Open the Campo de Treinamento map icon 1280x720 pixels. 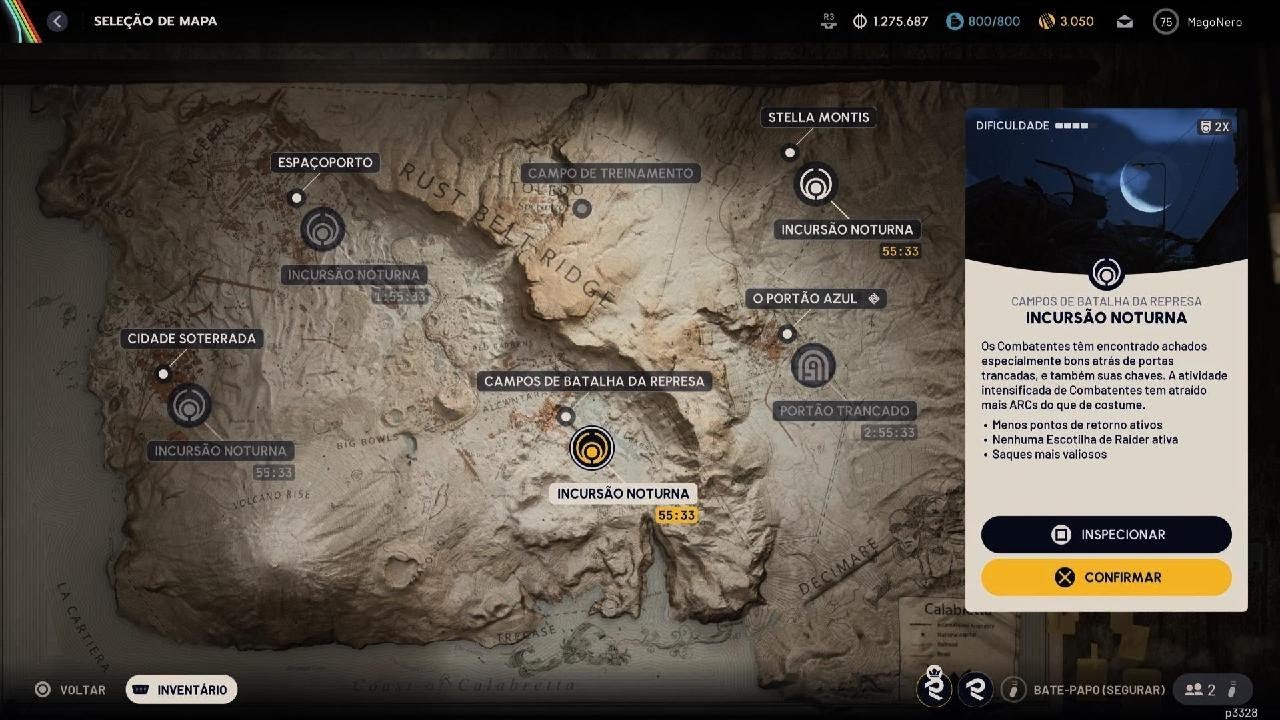click(581, 208)
